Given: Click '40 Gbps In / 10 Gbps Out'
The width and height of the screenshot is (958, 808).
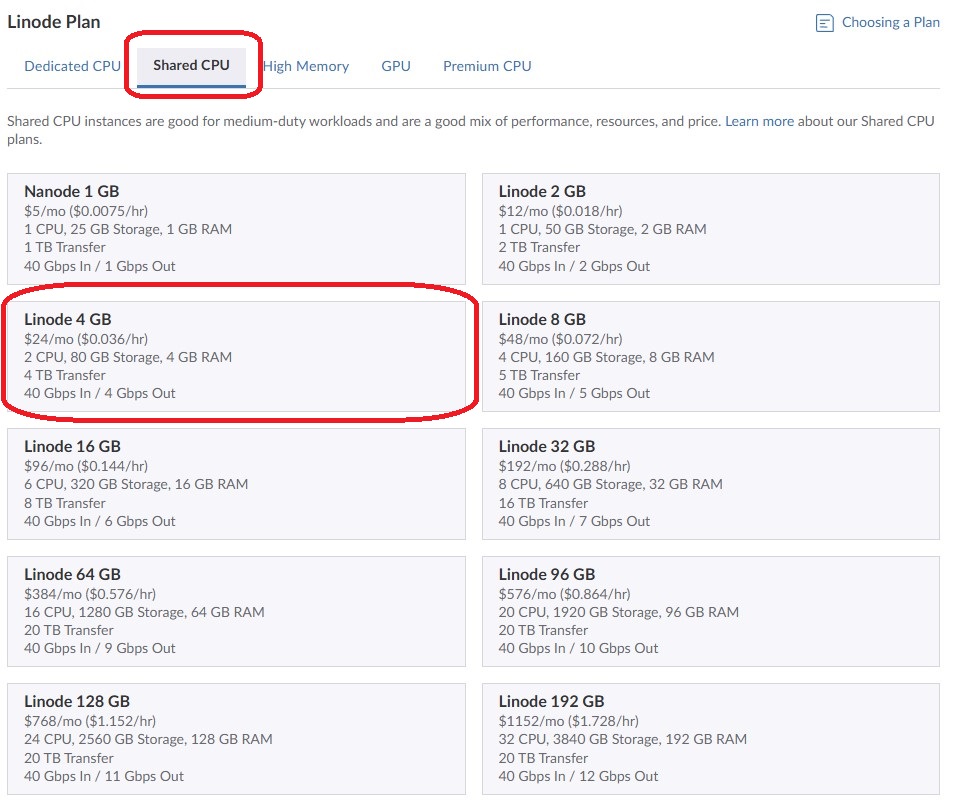Looking at the screenshot, I should tap(578, 648).
